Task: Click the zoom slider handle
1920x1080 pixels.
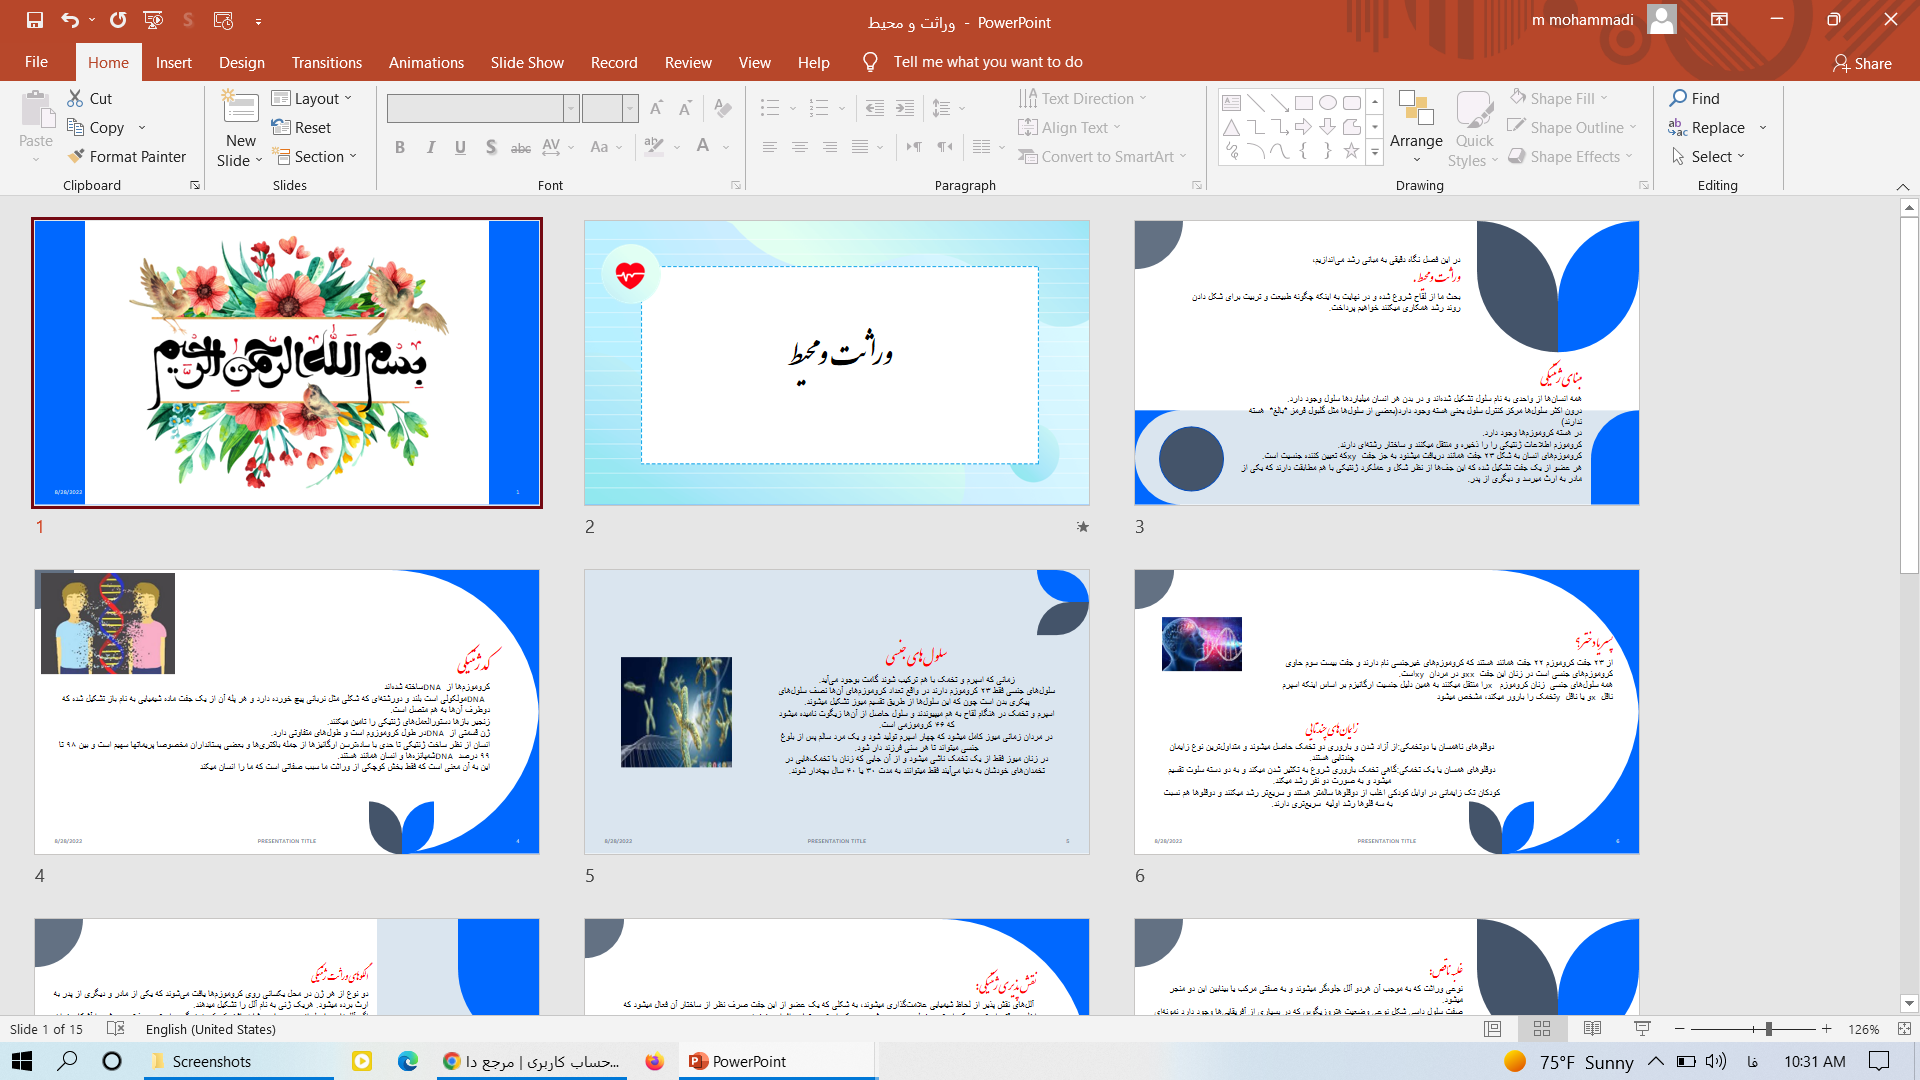Action: 1768,1029
